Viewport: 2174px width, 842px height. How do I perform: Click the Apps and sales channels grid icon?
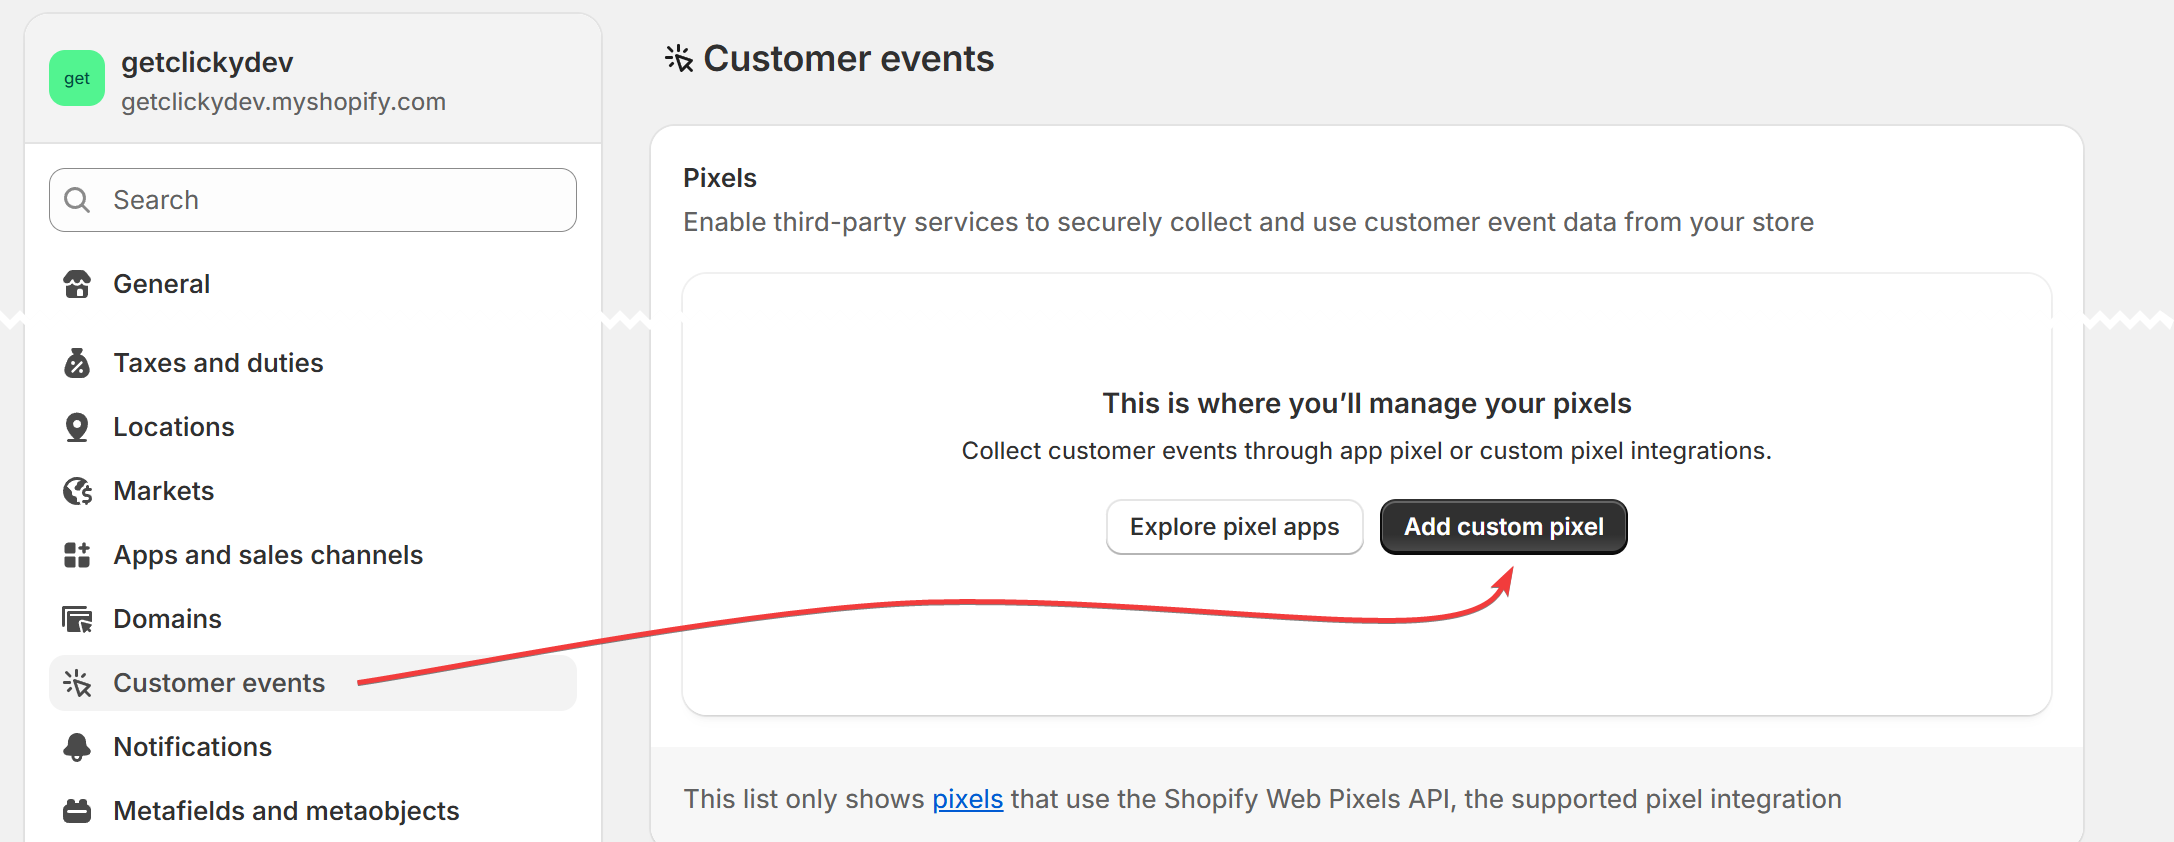[77, 555]
